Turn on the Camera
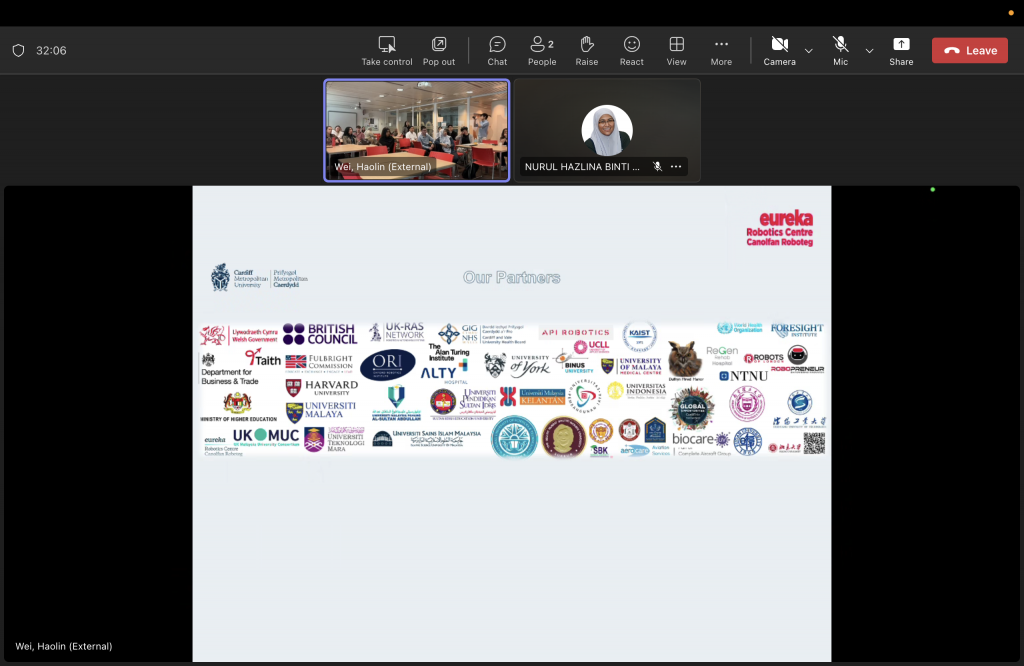The height and width of the screenshot is (666, 1024). [x=780, y=51]
